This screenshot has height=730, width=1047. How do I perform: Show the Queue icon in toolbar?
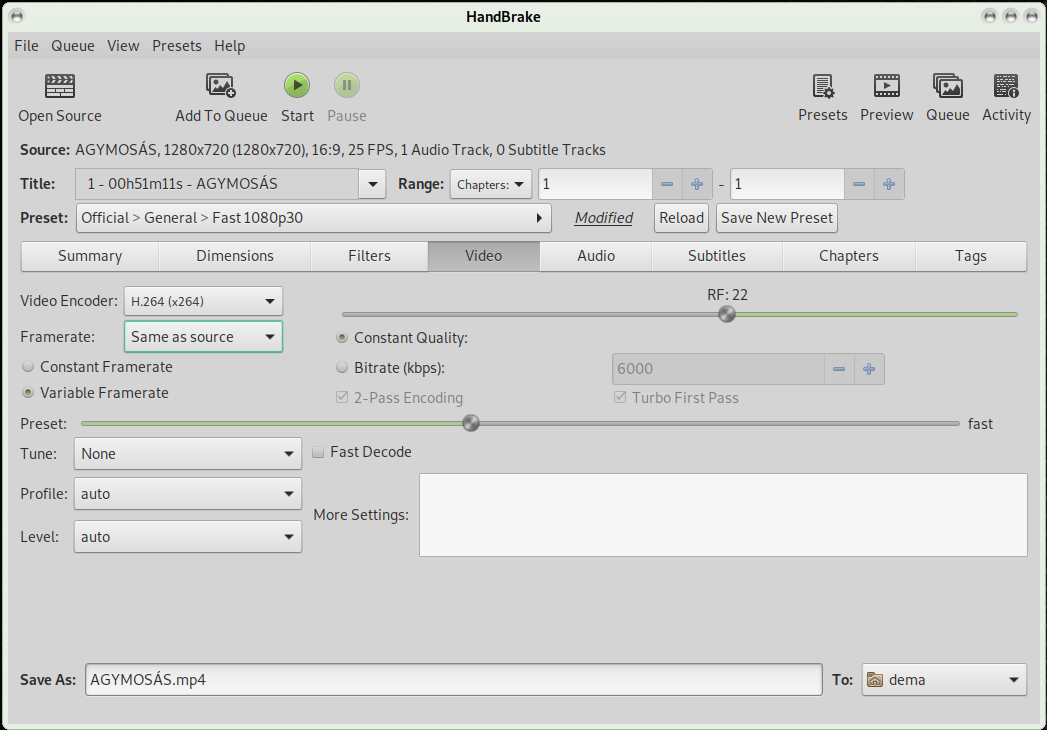[947, 86]
